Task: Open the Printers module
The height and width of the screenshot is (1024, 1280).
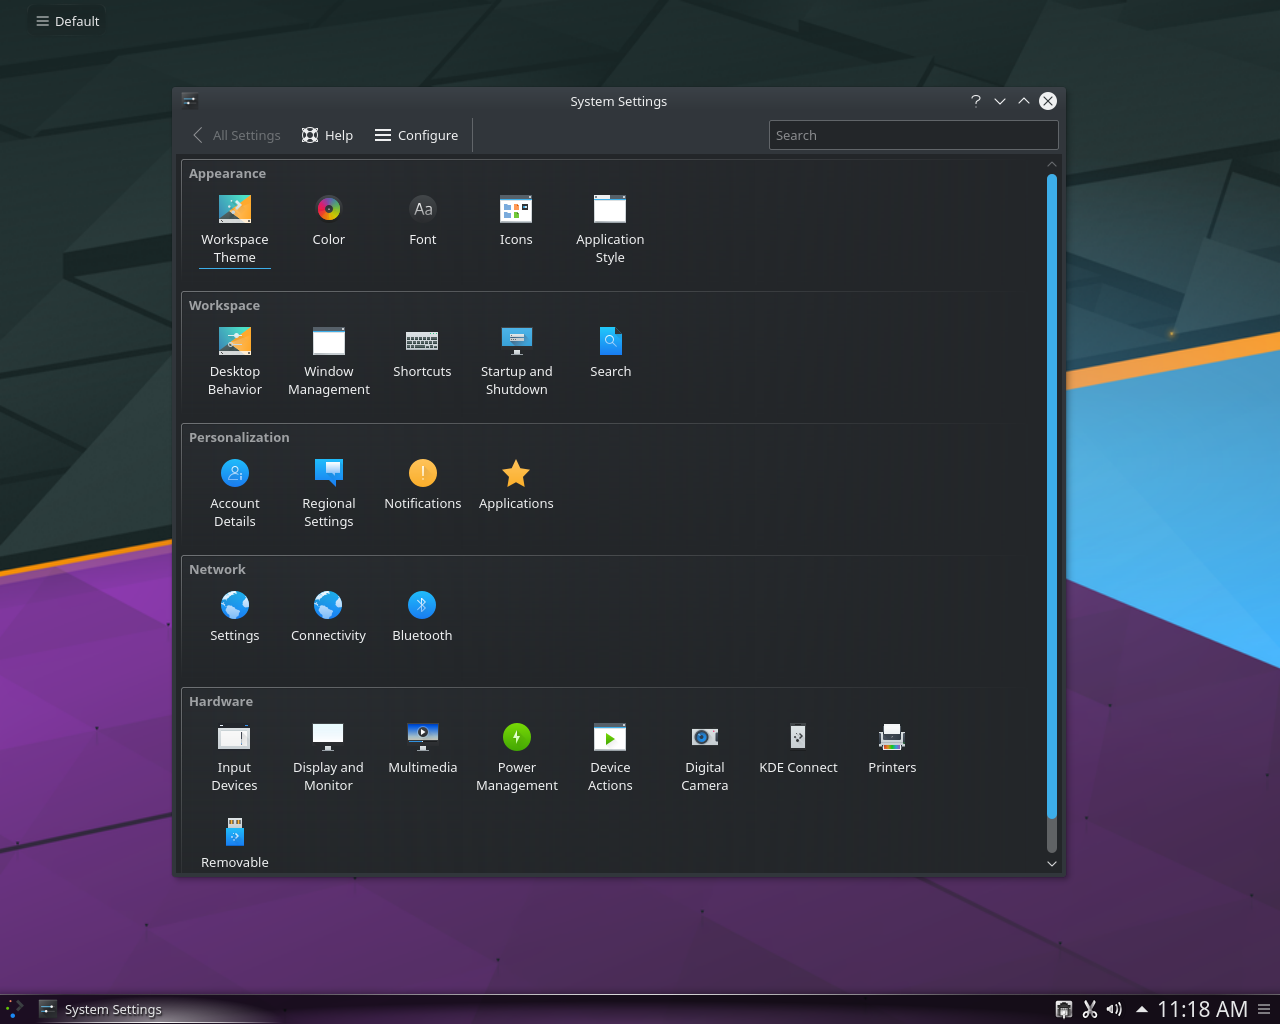Action: click(x=892, y=749)
